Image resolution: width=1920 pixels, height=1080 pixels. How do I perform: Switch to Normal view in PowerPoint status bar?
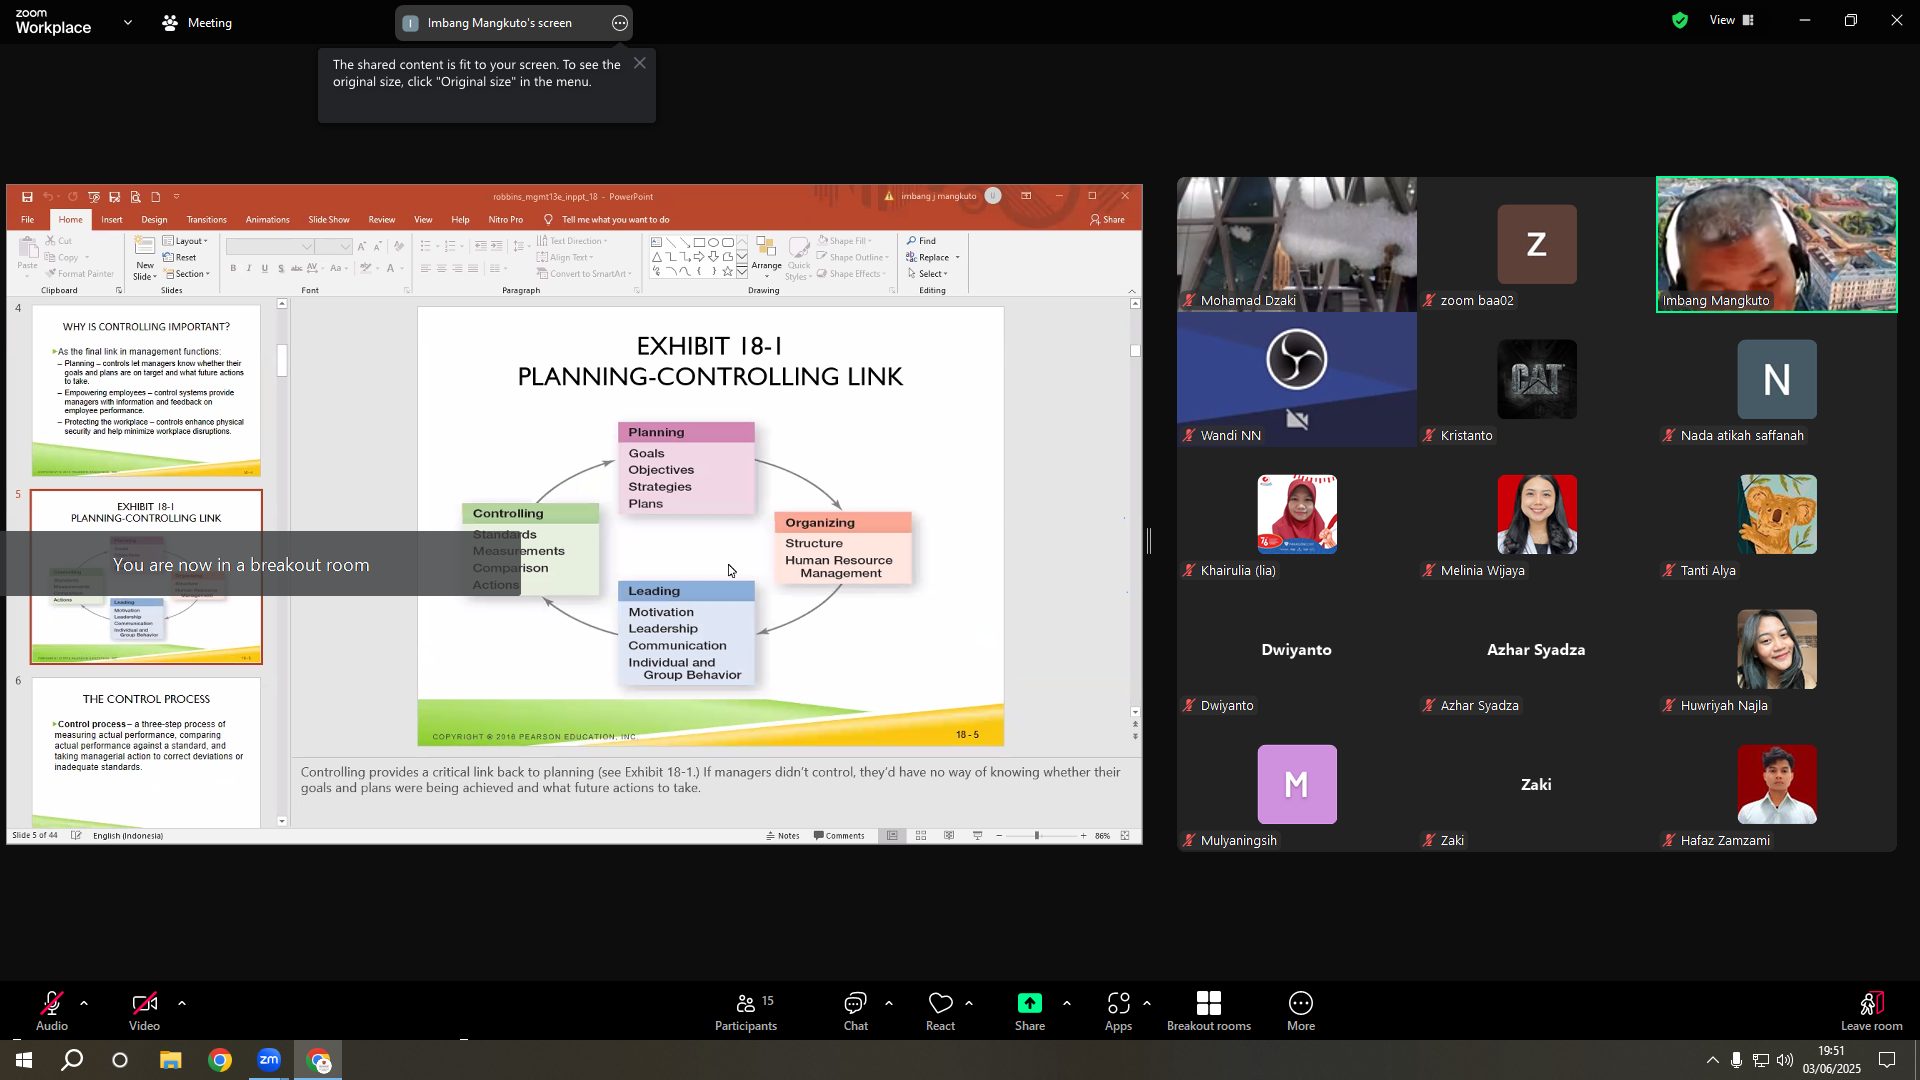click(893, 836)
